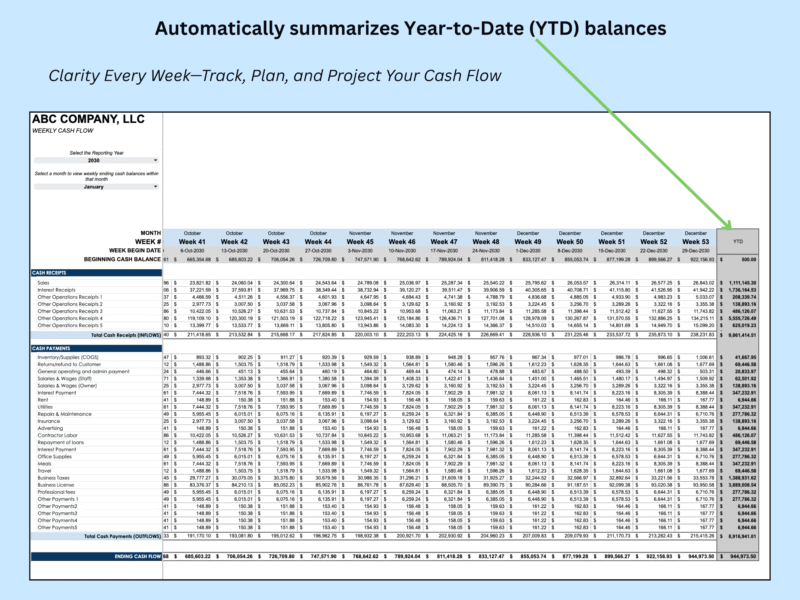The height and width of the screenshot is (600, 800).
Task: Select the Week 47 column header
Action: (x=444, y=242)
